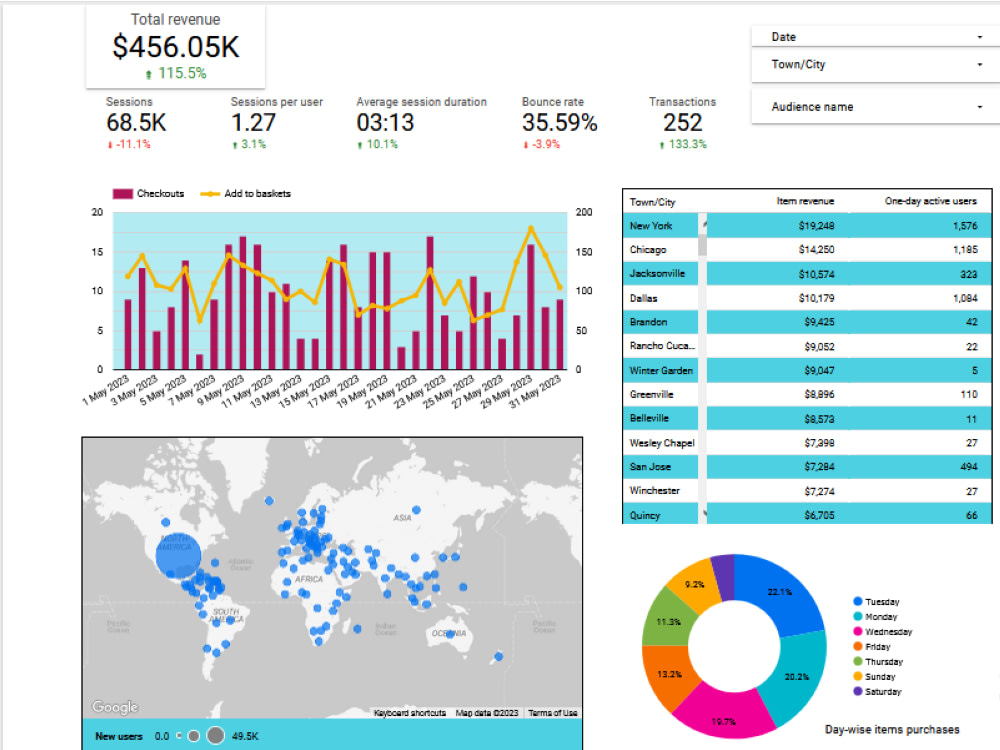Toggle the Saturday slice via its legend entry

pos(855,691)
